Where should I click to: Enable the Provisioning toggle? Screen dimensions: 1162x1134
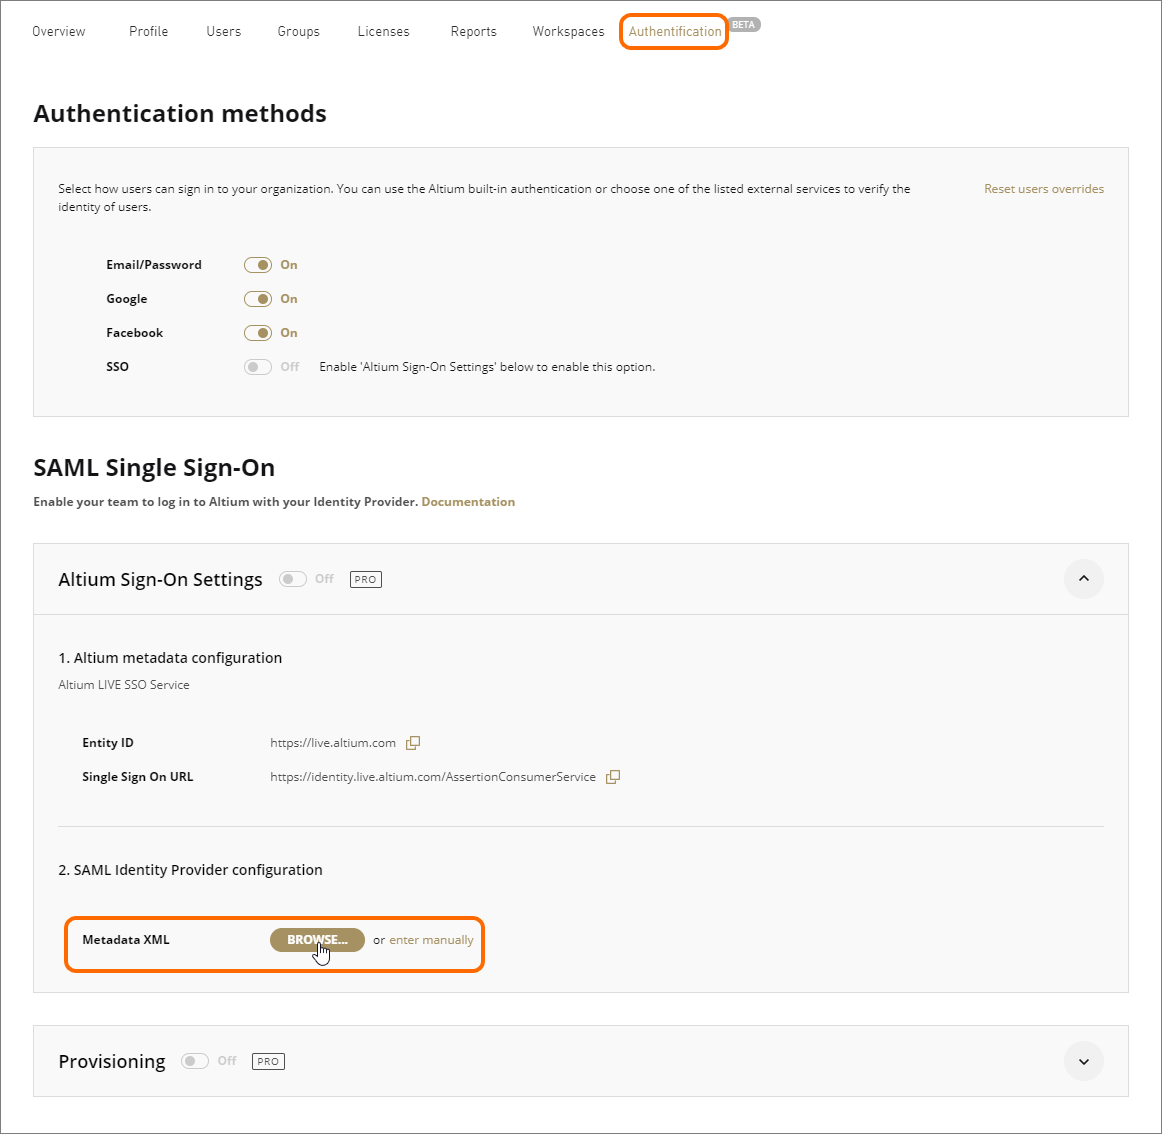tap(195, 1061)
